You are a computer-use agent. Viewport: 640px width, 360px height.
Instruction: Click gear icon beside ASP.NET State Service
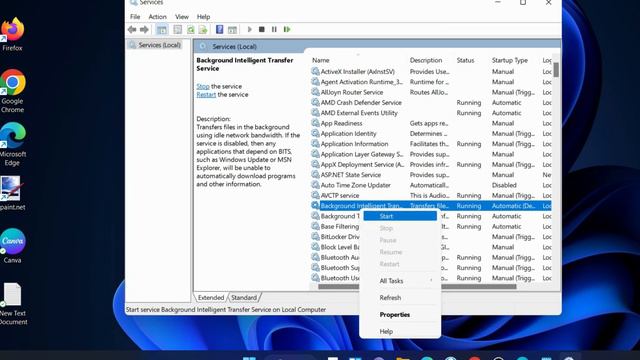tap(315, 174)
